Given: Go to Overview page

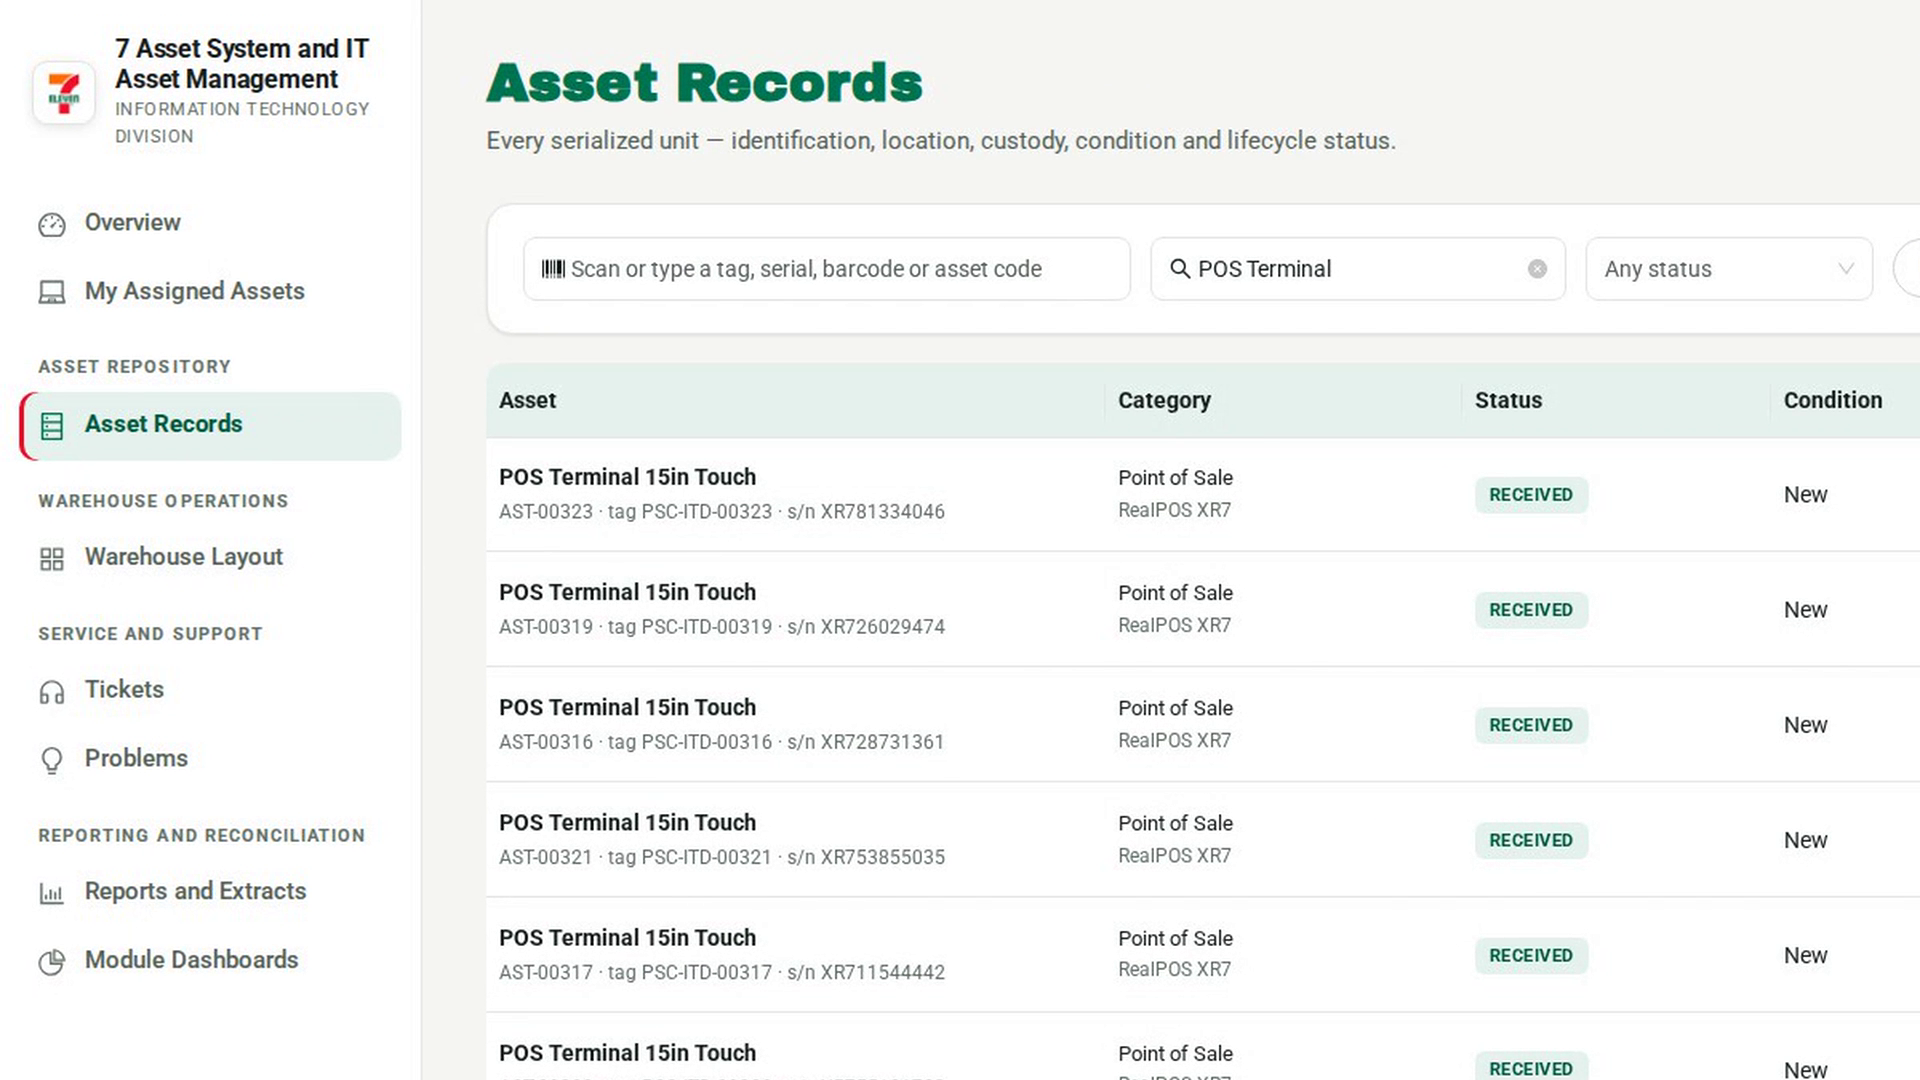Looking at the screenshot, I should click(210, 223).
